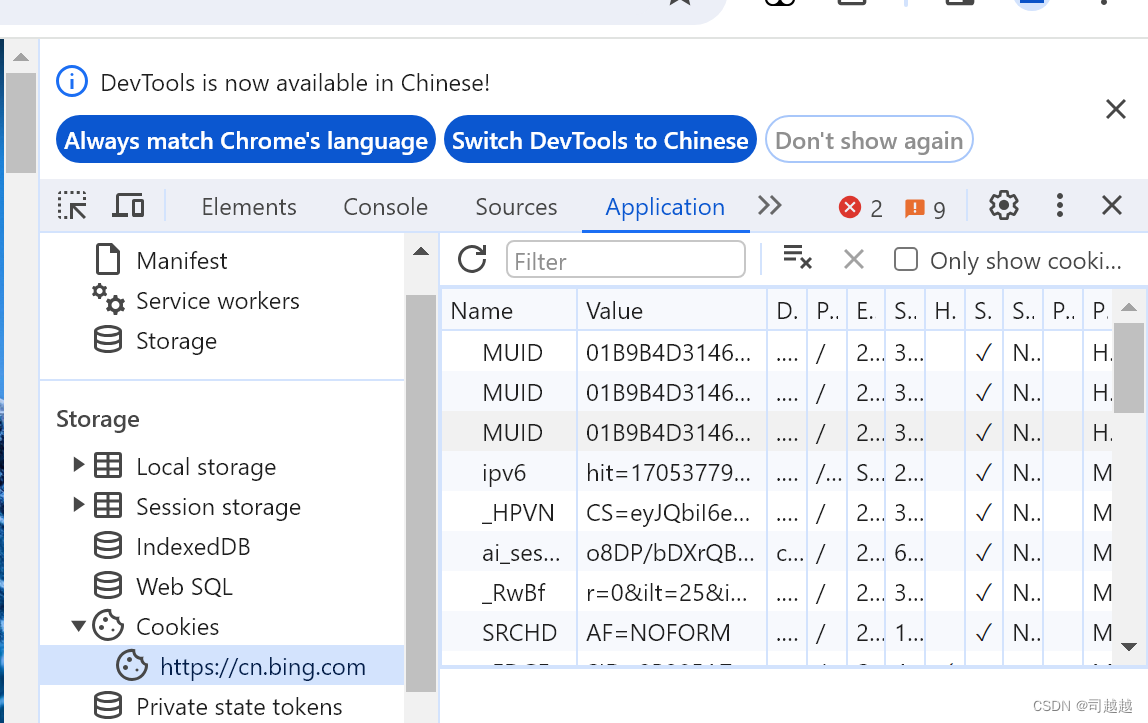The image size is (1148, 723).
Task: Toggle the filter-cookies-with-issues icon
Action: [x=797, y=258]
